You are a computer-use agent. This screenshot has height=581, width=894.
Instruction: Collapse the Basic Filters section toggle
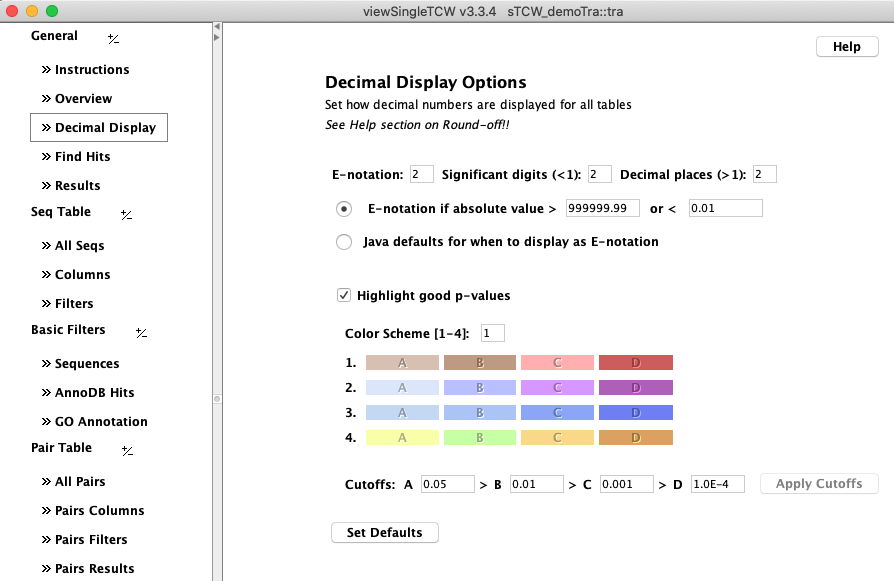coord(141,332)
